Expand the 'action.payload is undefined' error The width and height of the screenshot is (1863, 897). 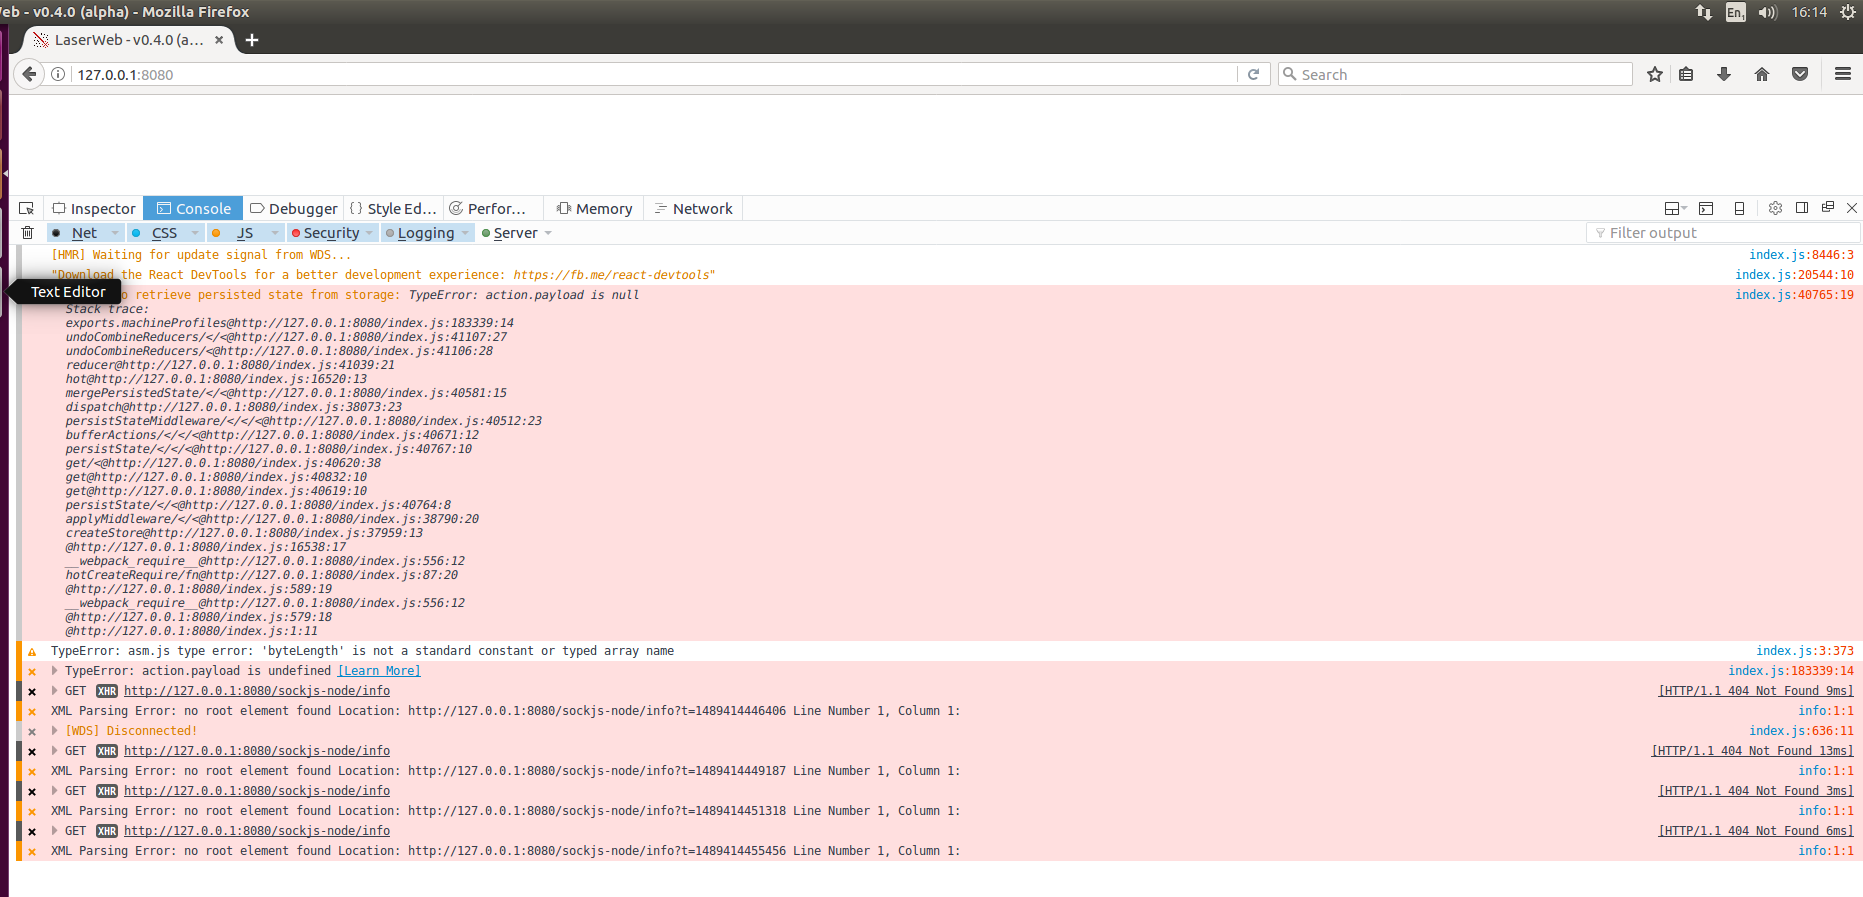[x=55, y=671]
